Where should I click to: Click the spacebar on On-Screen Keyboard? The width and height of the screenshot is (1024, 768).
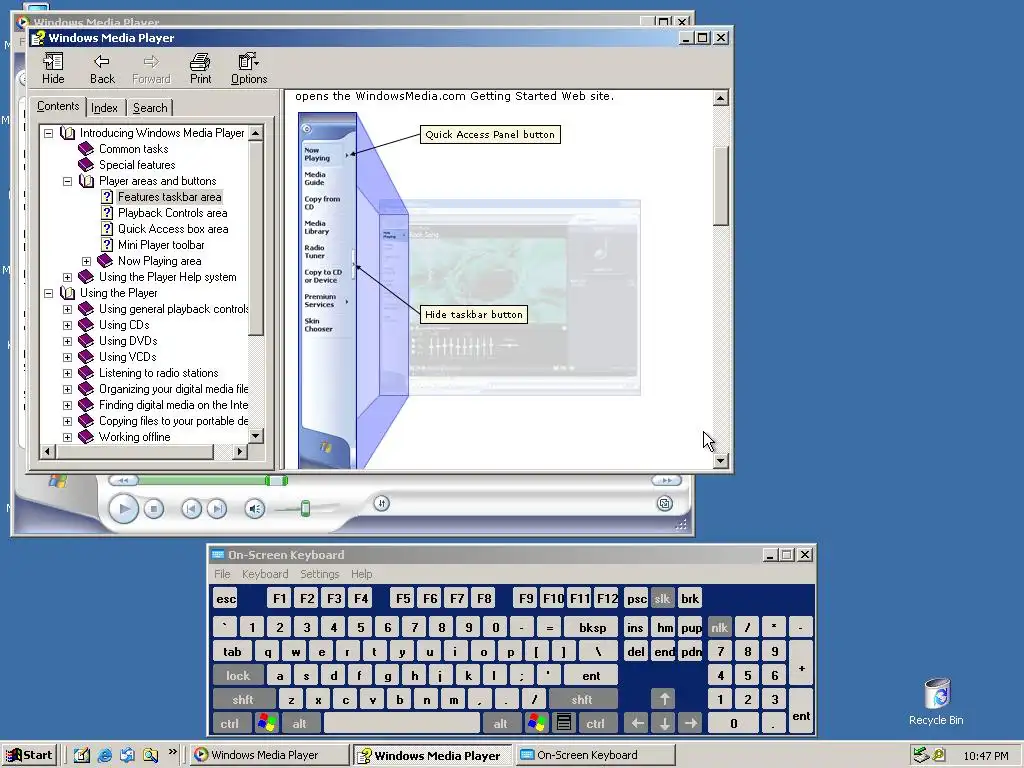pyautogui.click(x=402, y=723)
